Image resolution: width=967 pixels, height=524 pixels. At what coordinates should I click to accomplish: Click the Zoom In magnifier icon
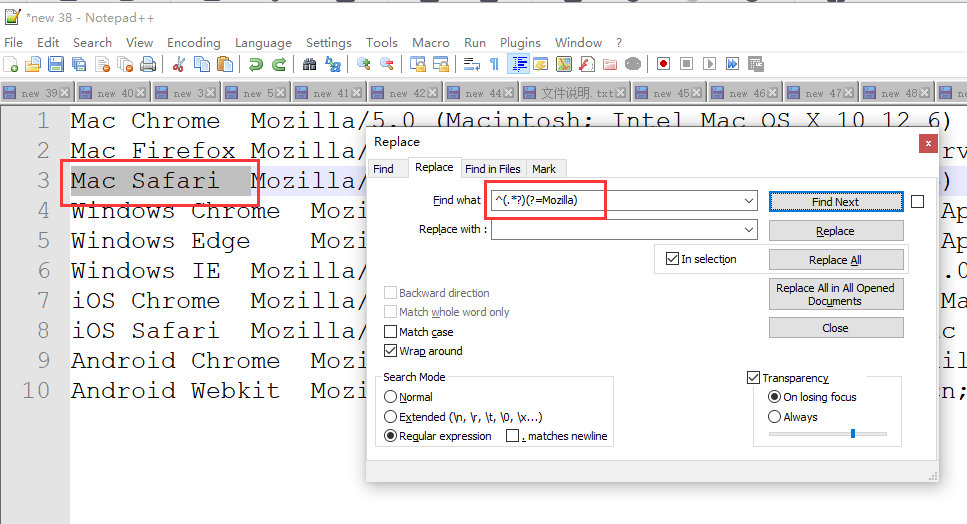tap(364, 64)
